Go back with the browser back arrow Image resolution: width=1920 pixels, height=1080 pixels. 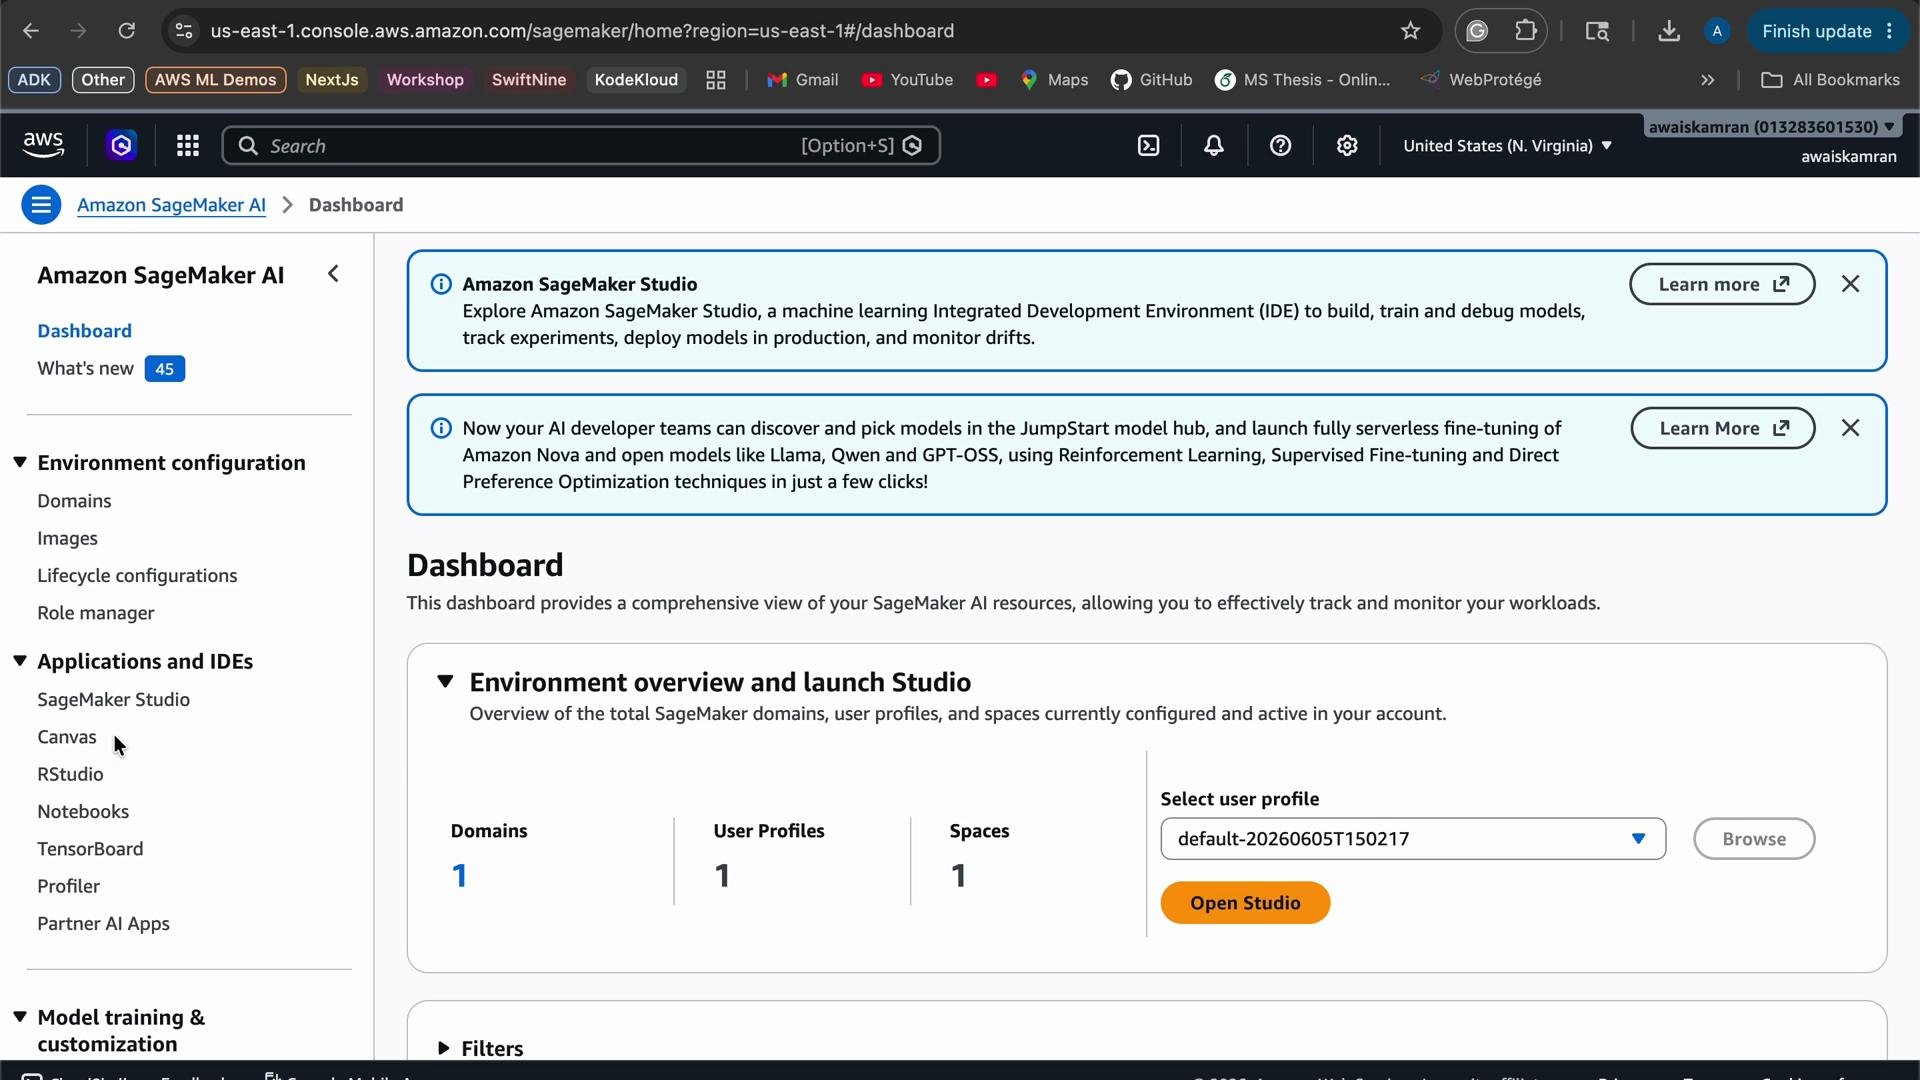coord(31,31)
